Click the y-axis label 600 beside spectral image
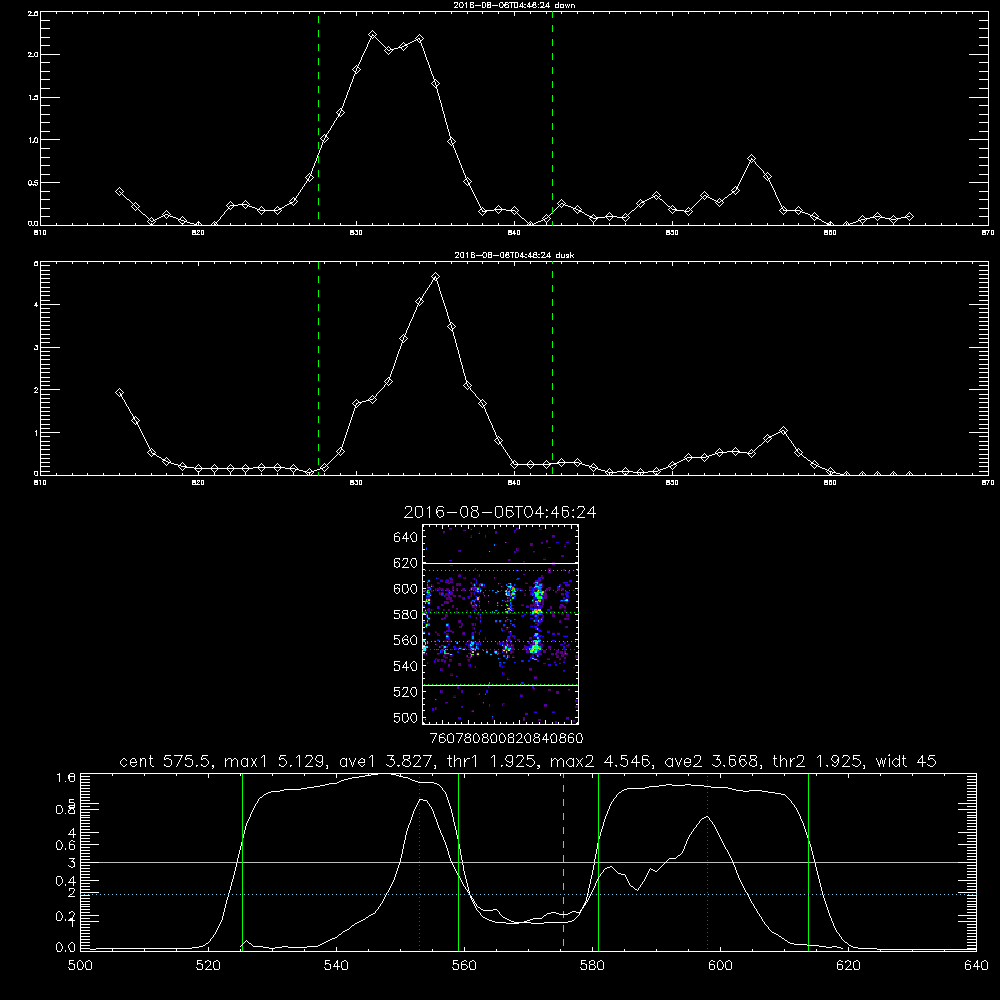 pyautogui.click(x=406, y=589)
